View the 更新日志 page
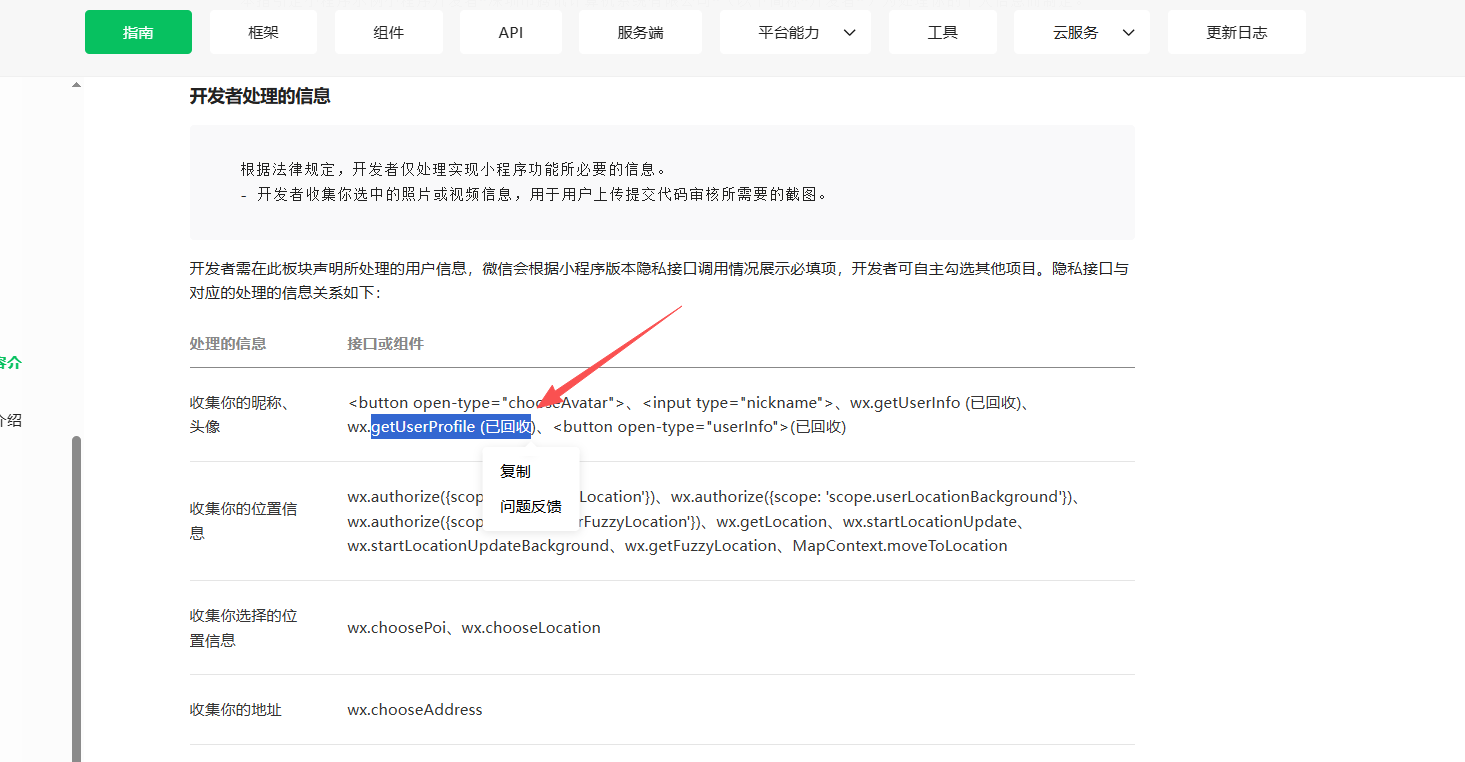The height and width of the screenshot is (762, 1465). click(x=1236, y=32)
